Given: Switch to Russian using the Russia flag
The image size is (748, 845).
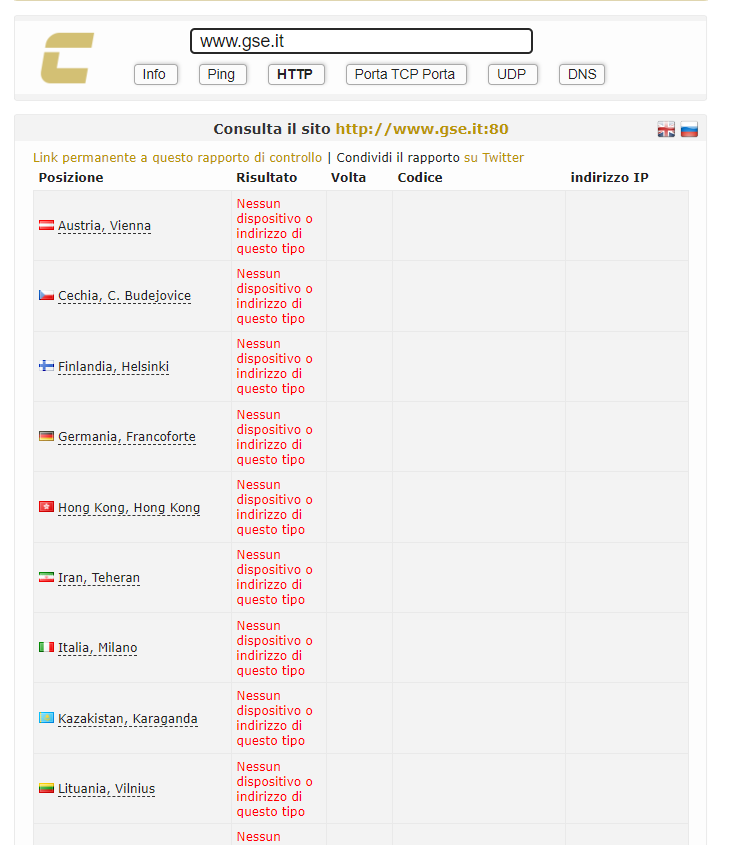Looking at the screenshot, I should coord(689,129).
